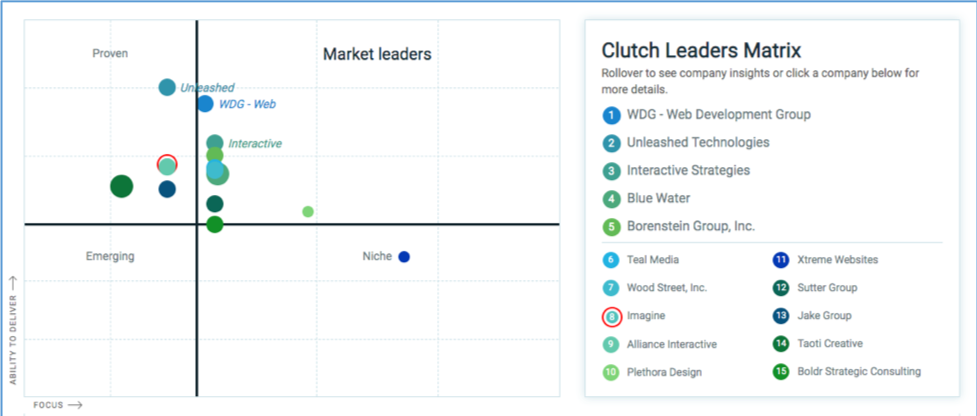Click the bubble labeled Unleashed in the chart
977x416 pixels.
pos(167,88)
